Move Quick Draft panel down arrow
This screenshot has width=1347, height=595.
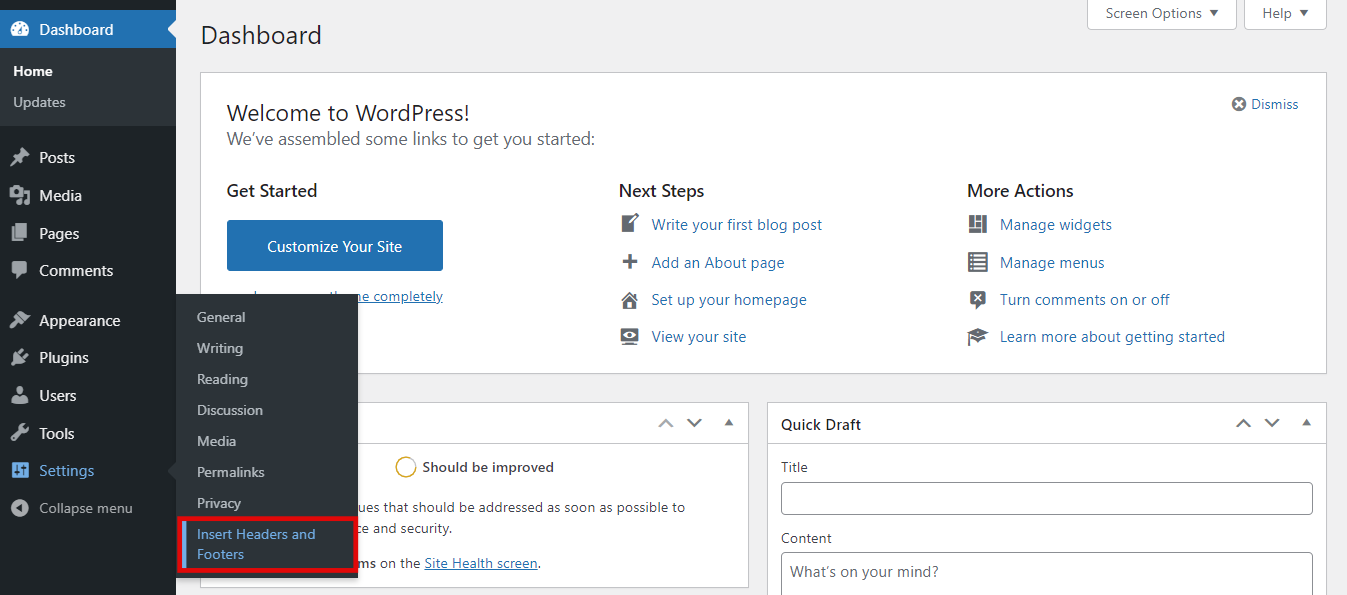(1272, 423)
